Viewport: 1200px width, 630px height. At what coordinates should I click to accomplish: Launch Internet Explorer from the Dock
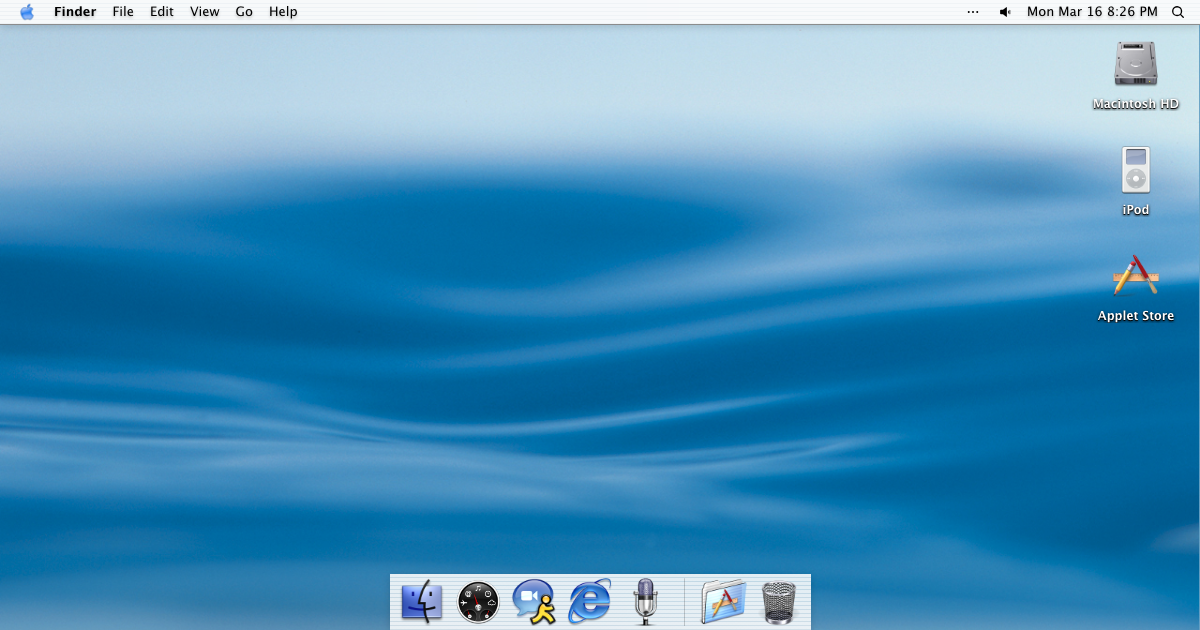(590, 602)
